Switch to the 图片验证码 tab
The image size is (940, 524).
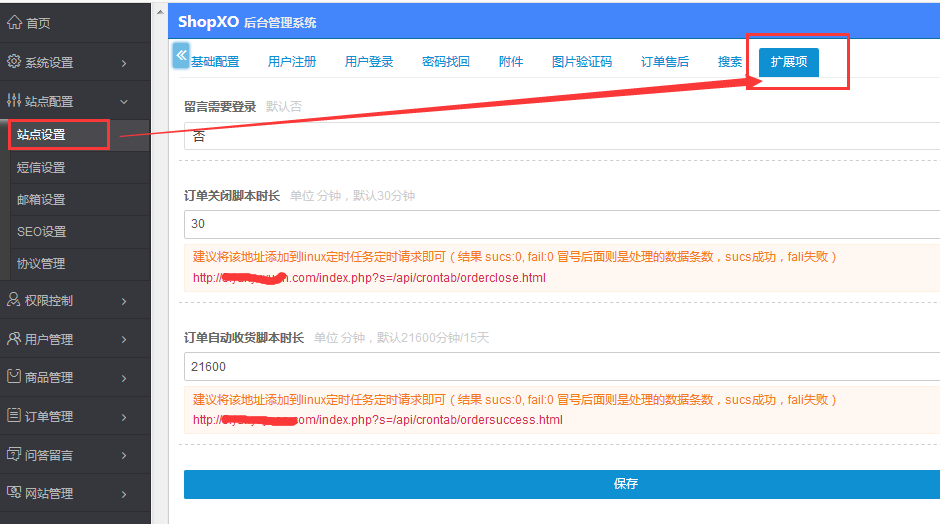click(x=582, y=62)
